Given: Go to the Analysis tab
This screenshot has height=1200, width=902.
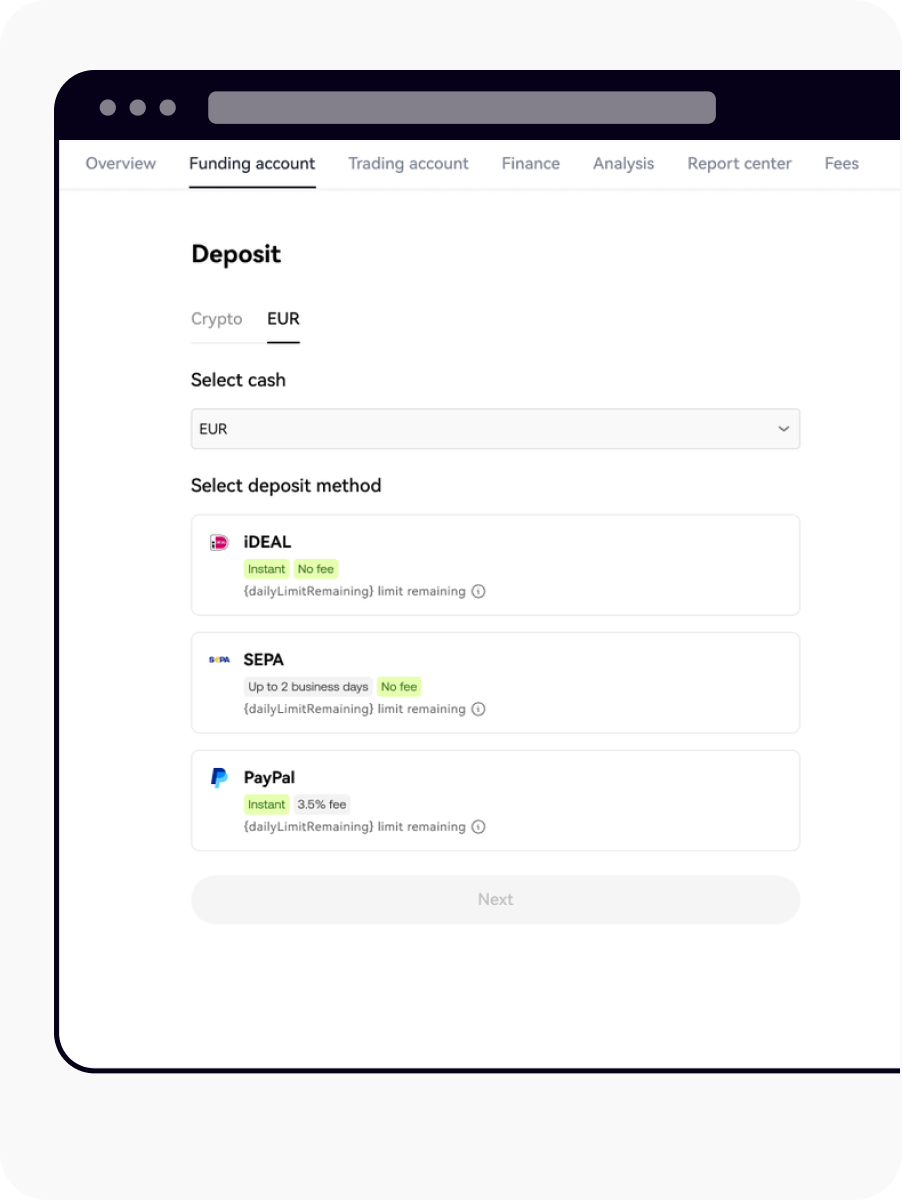Looking at the screenshot, I should coord(623,163).
